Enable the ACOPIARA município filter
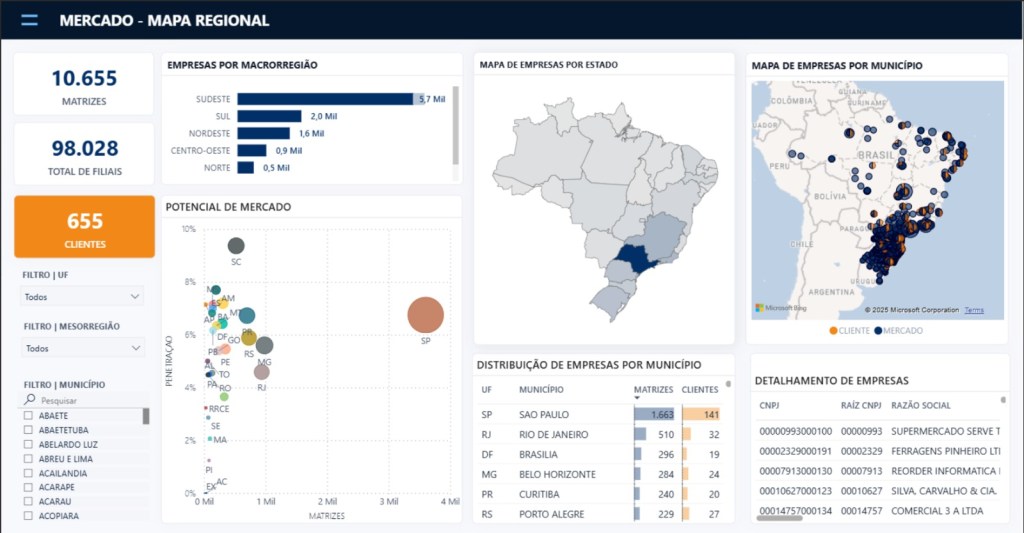 pos(29,516)
